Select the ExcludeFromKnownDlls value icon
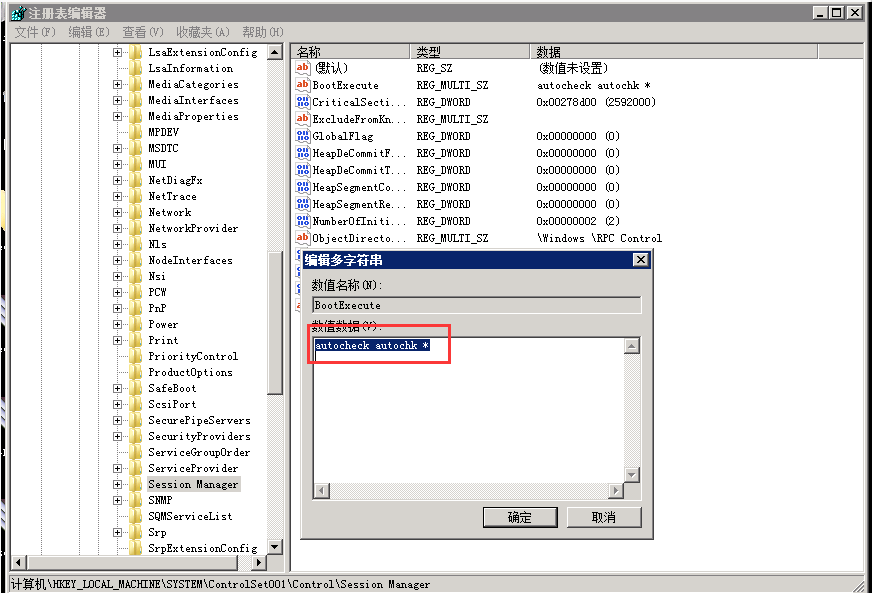The image size is (872, 593). [303, 119]
